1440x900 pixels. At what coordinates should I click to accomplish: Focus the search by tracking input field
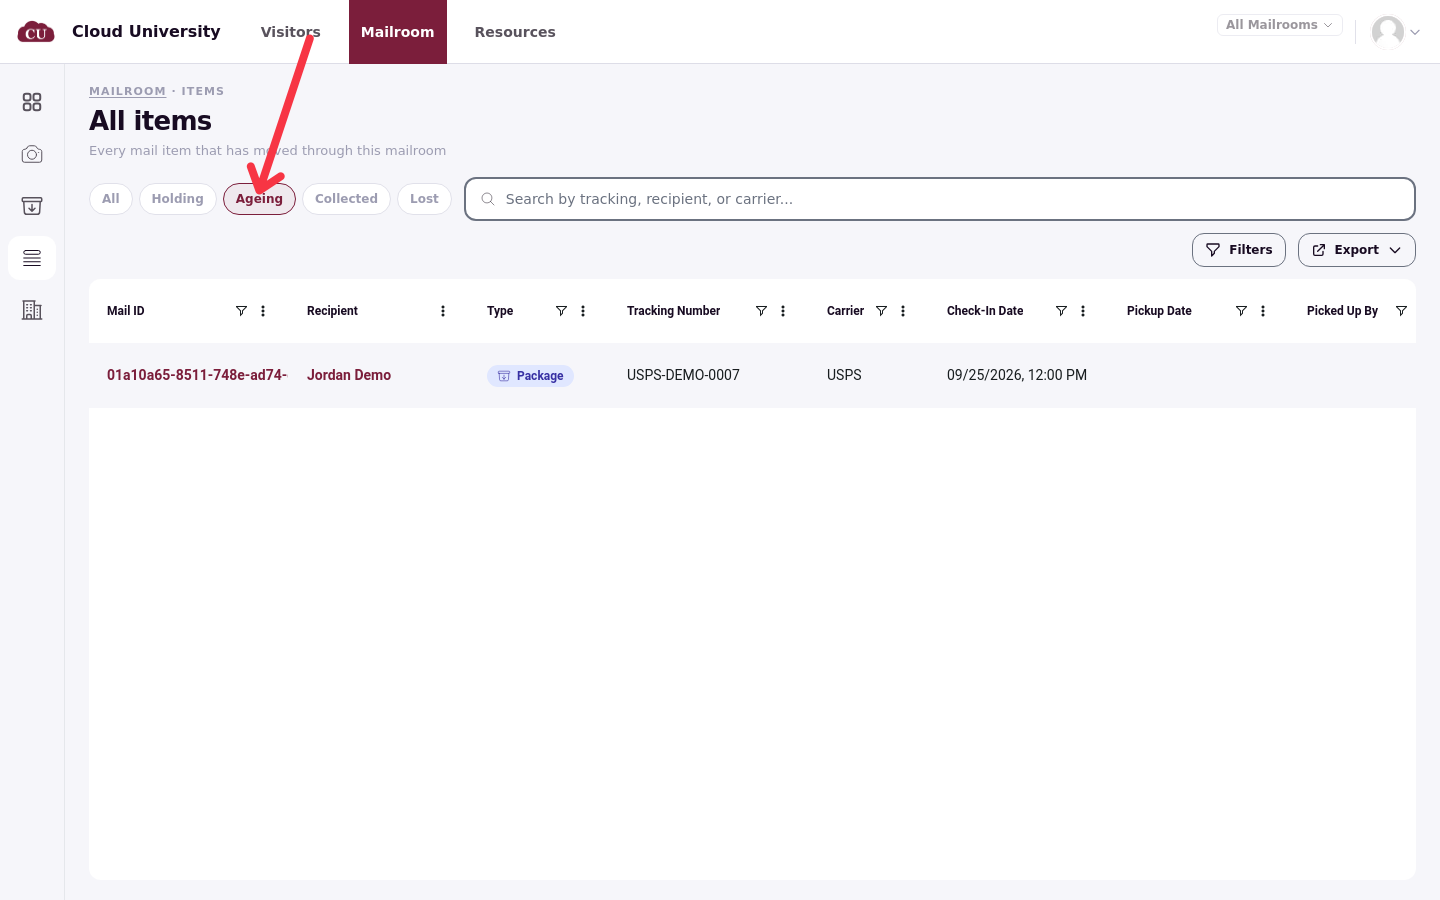tap(940, 199)
